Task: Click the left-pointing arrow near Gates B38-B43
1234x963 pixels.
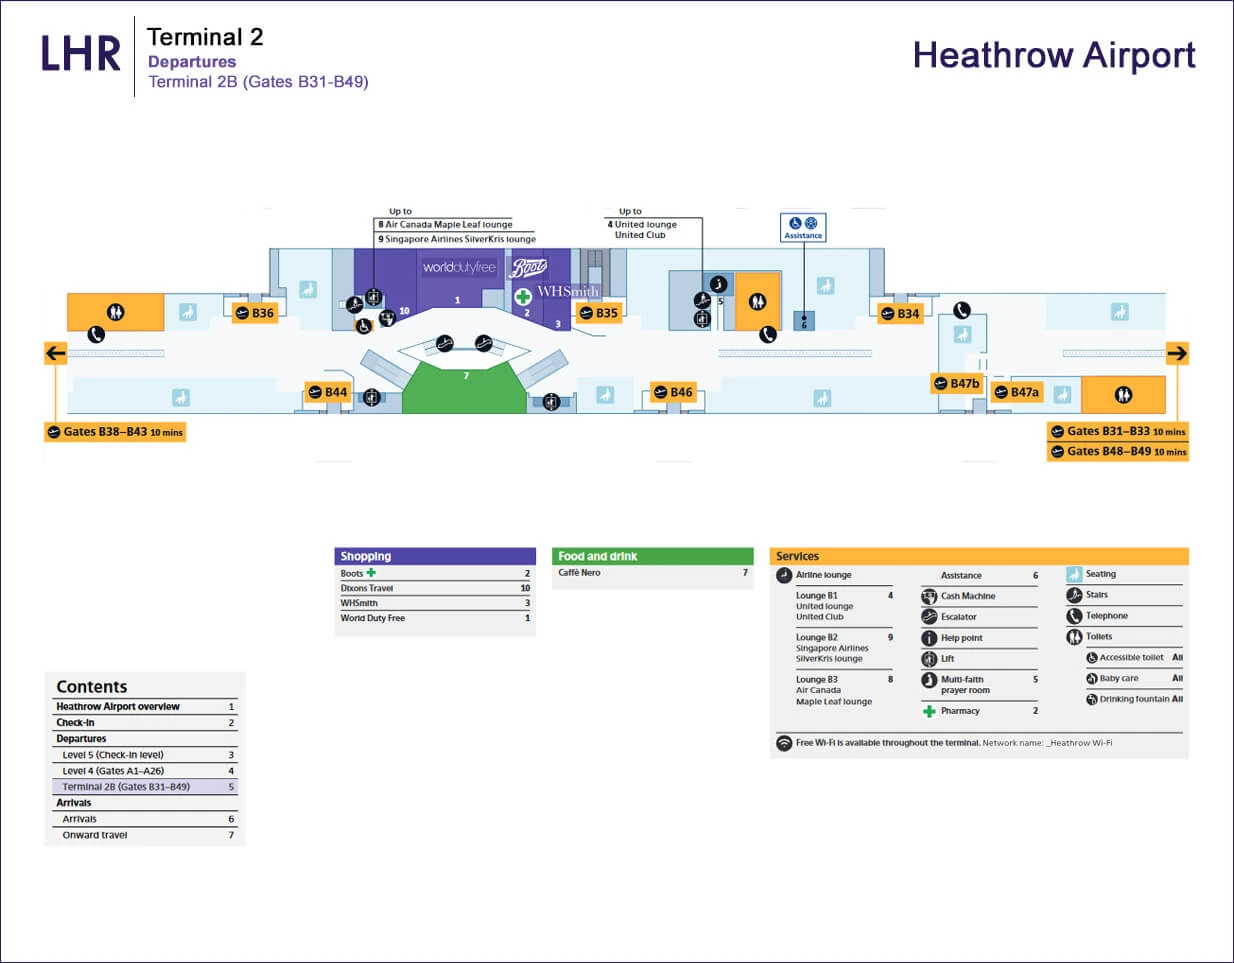Action: (55, 352)
